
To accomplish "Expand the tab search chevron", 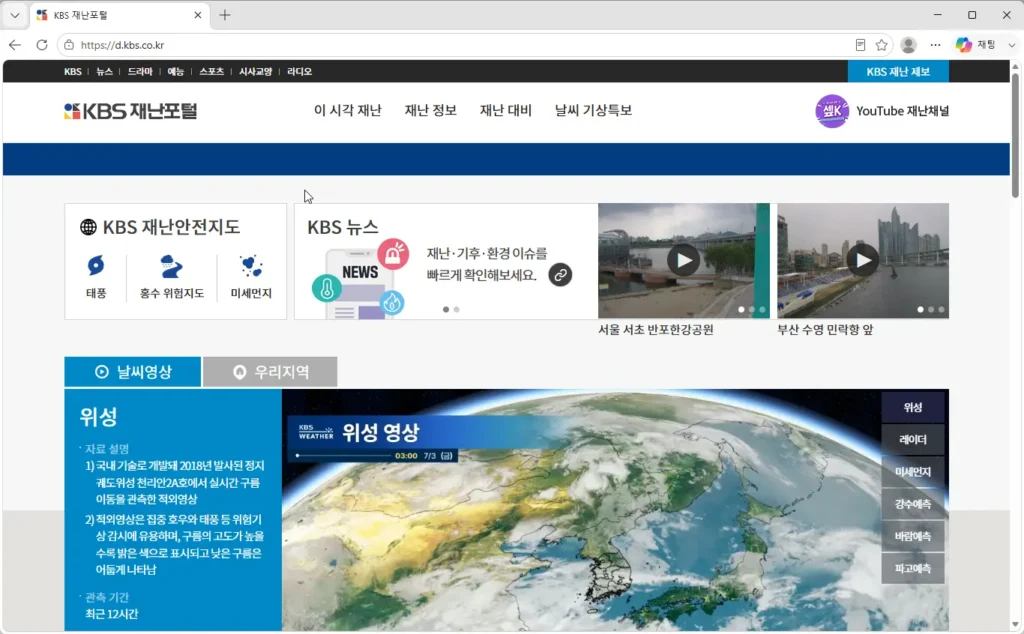I will 14,15.
